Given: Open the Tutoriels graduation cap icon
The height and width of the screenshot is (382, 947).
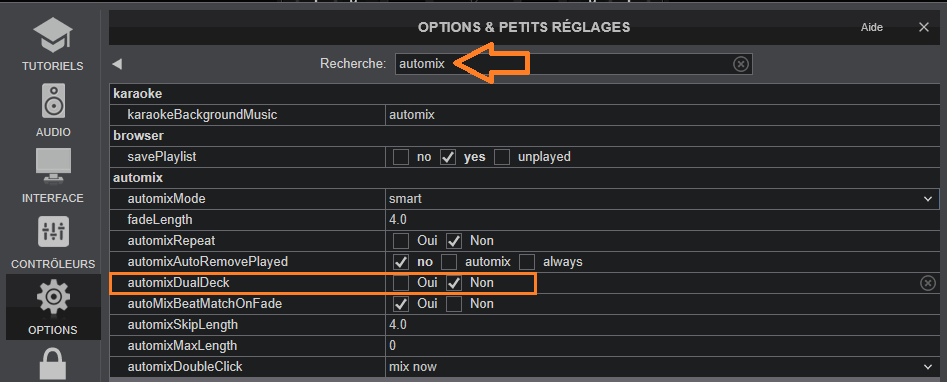Looking at the screenshot, I should (x=53, y=34).
